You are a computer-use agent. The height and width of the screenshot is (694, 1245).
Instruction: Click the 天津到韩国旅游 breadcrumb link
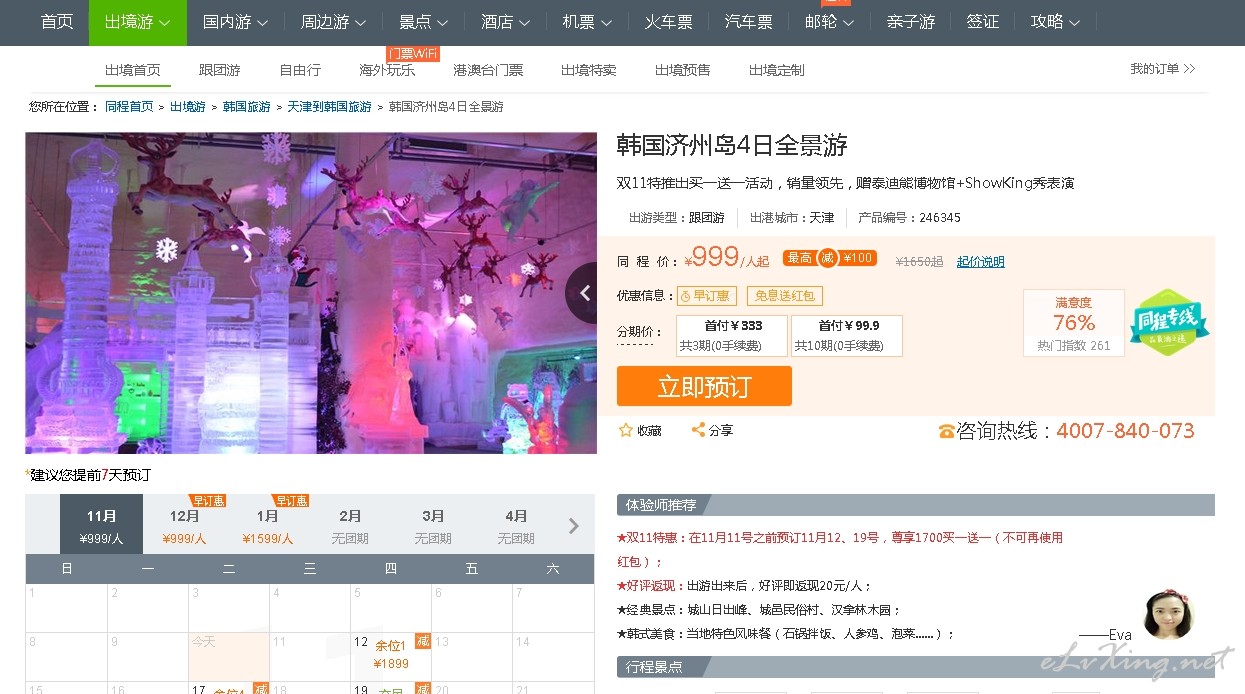coord(329,107)
